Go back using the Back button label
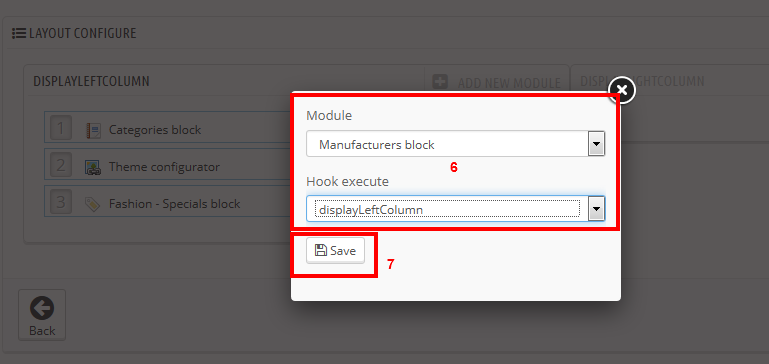 click(x=42, y=331)
